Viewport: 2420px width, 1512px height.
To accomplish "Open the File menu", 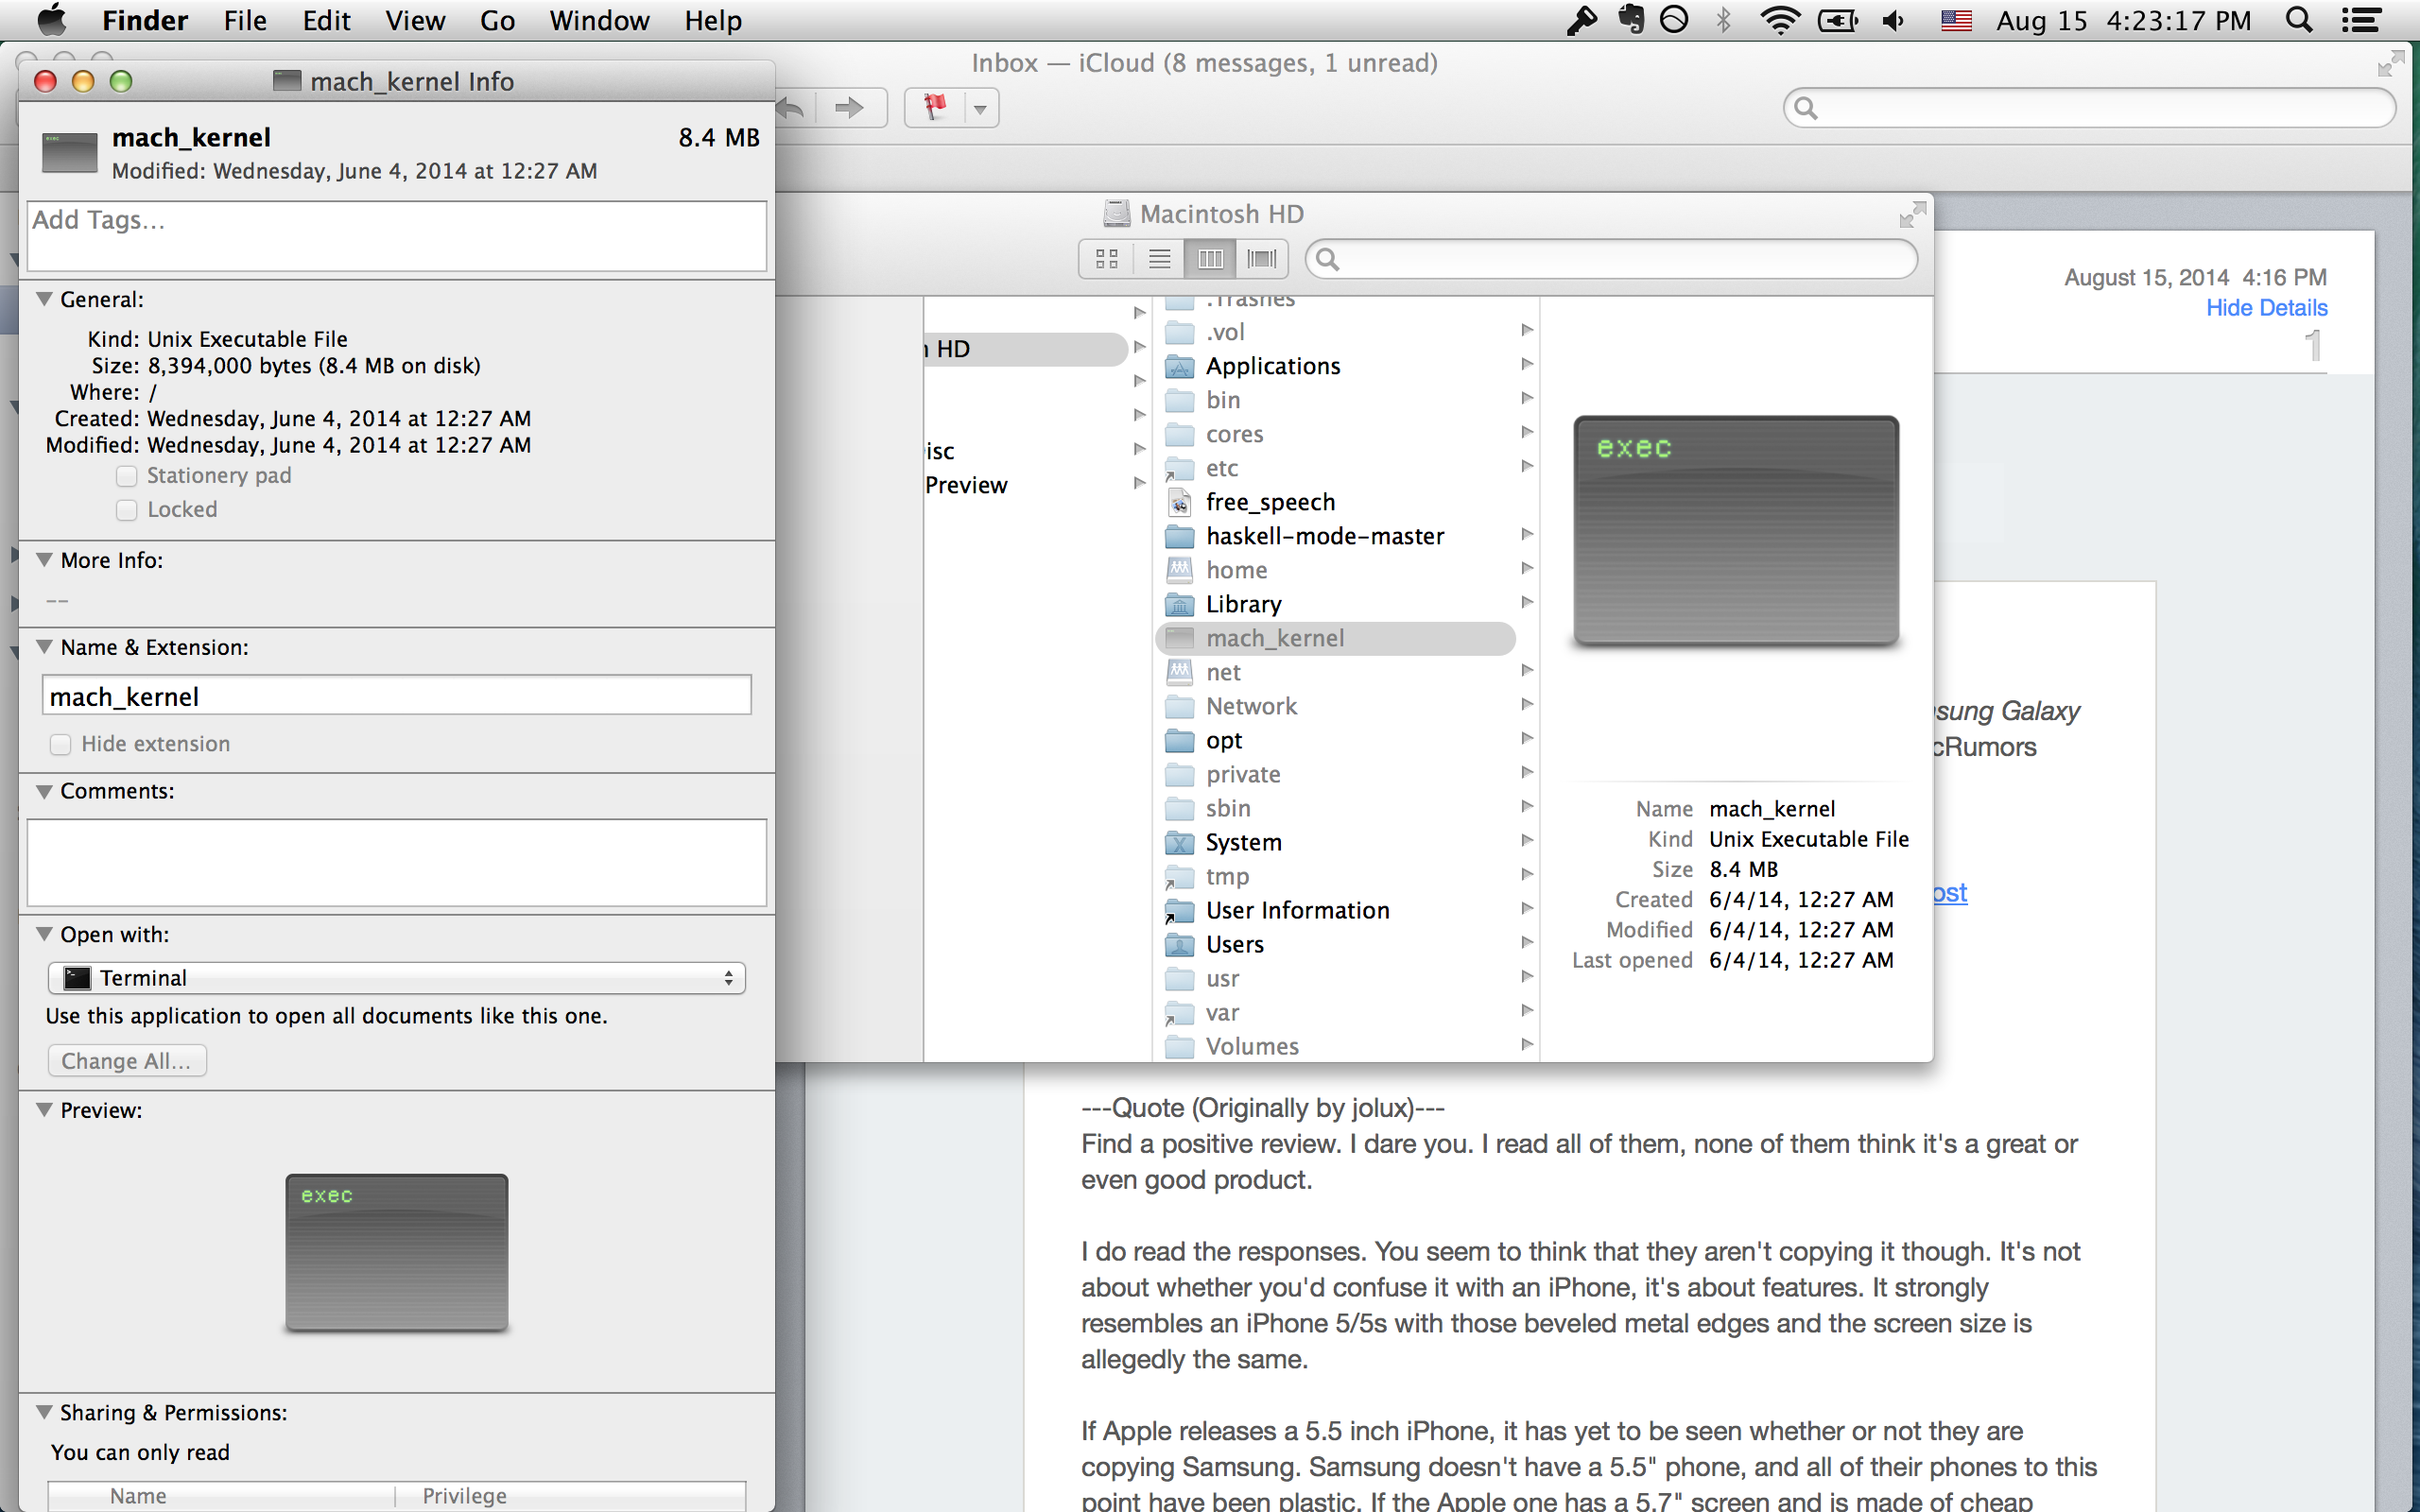I will click(245, 20).
